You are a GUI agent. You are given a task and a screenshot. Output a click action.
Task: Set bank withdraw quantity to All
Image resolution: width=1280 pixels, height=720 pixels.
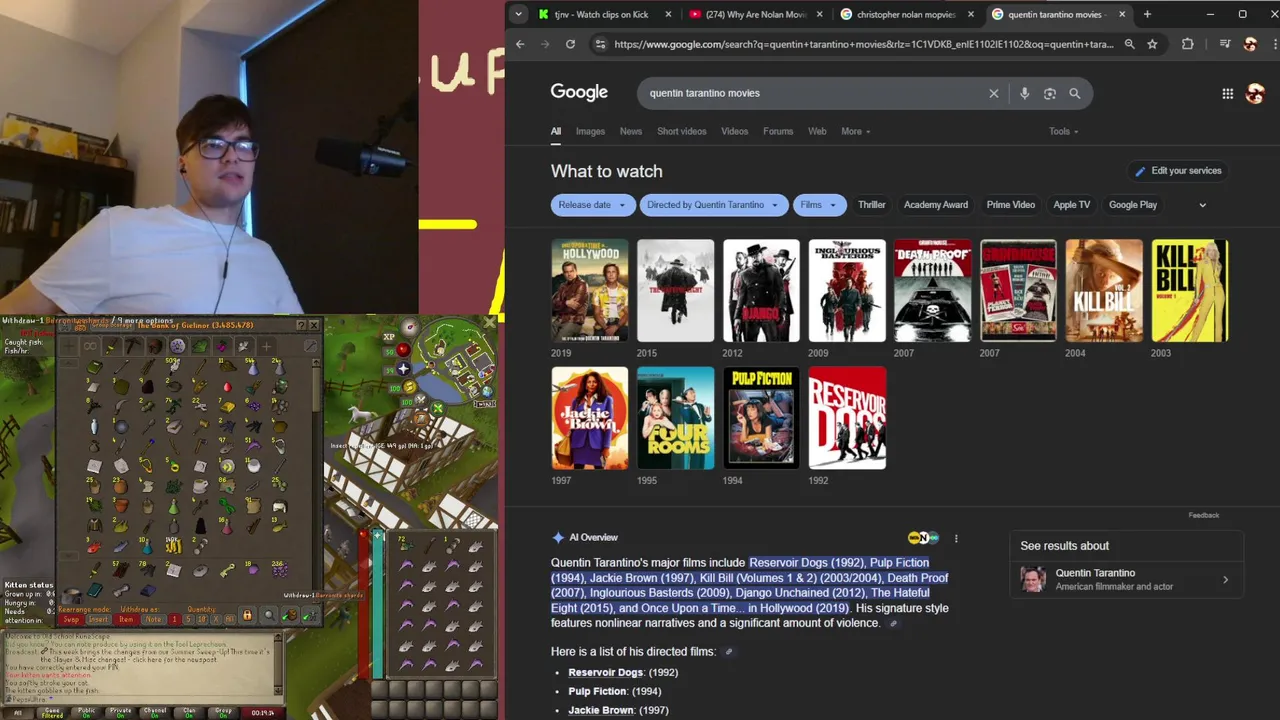click(229, 619)
